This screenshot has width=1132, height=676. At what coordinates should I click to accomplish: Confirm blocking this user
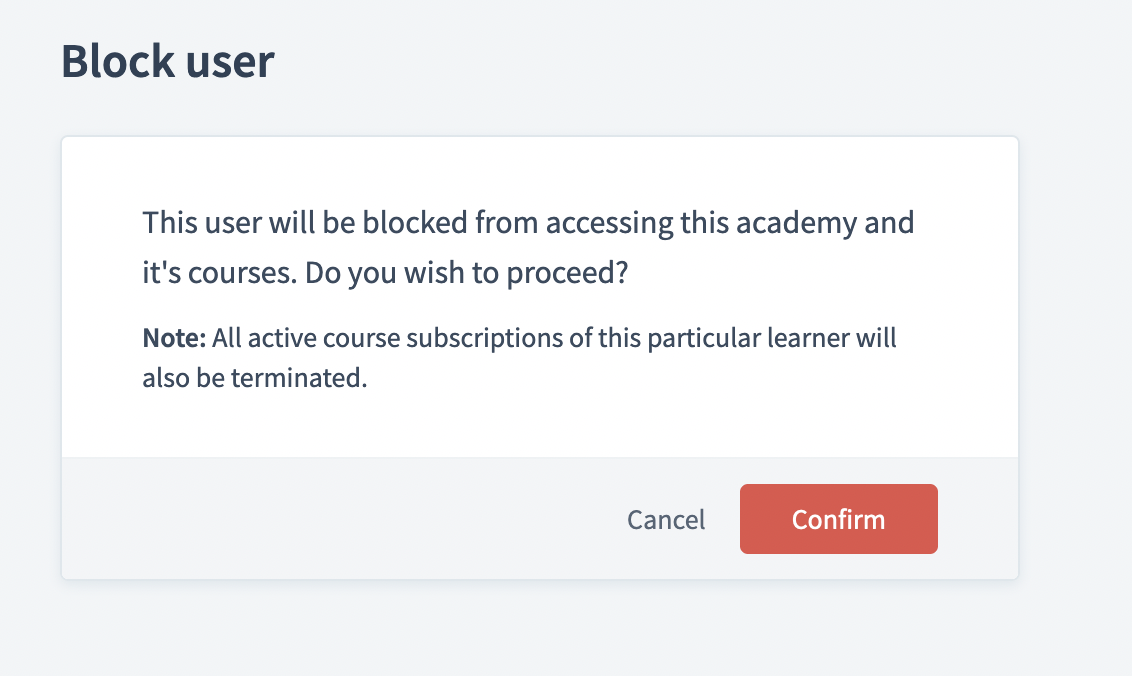(838, 519)
